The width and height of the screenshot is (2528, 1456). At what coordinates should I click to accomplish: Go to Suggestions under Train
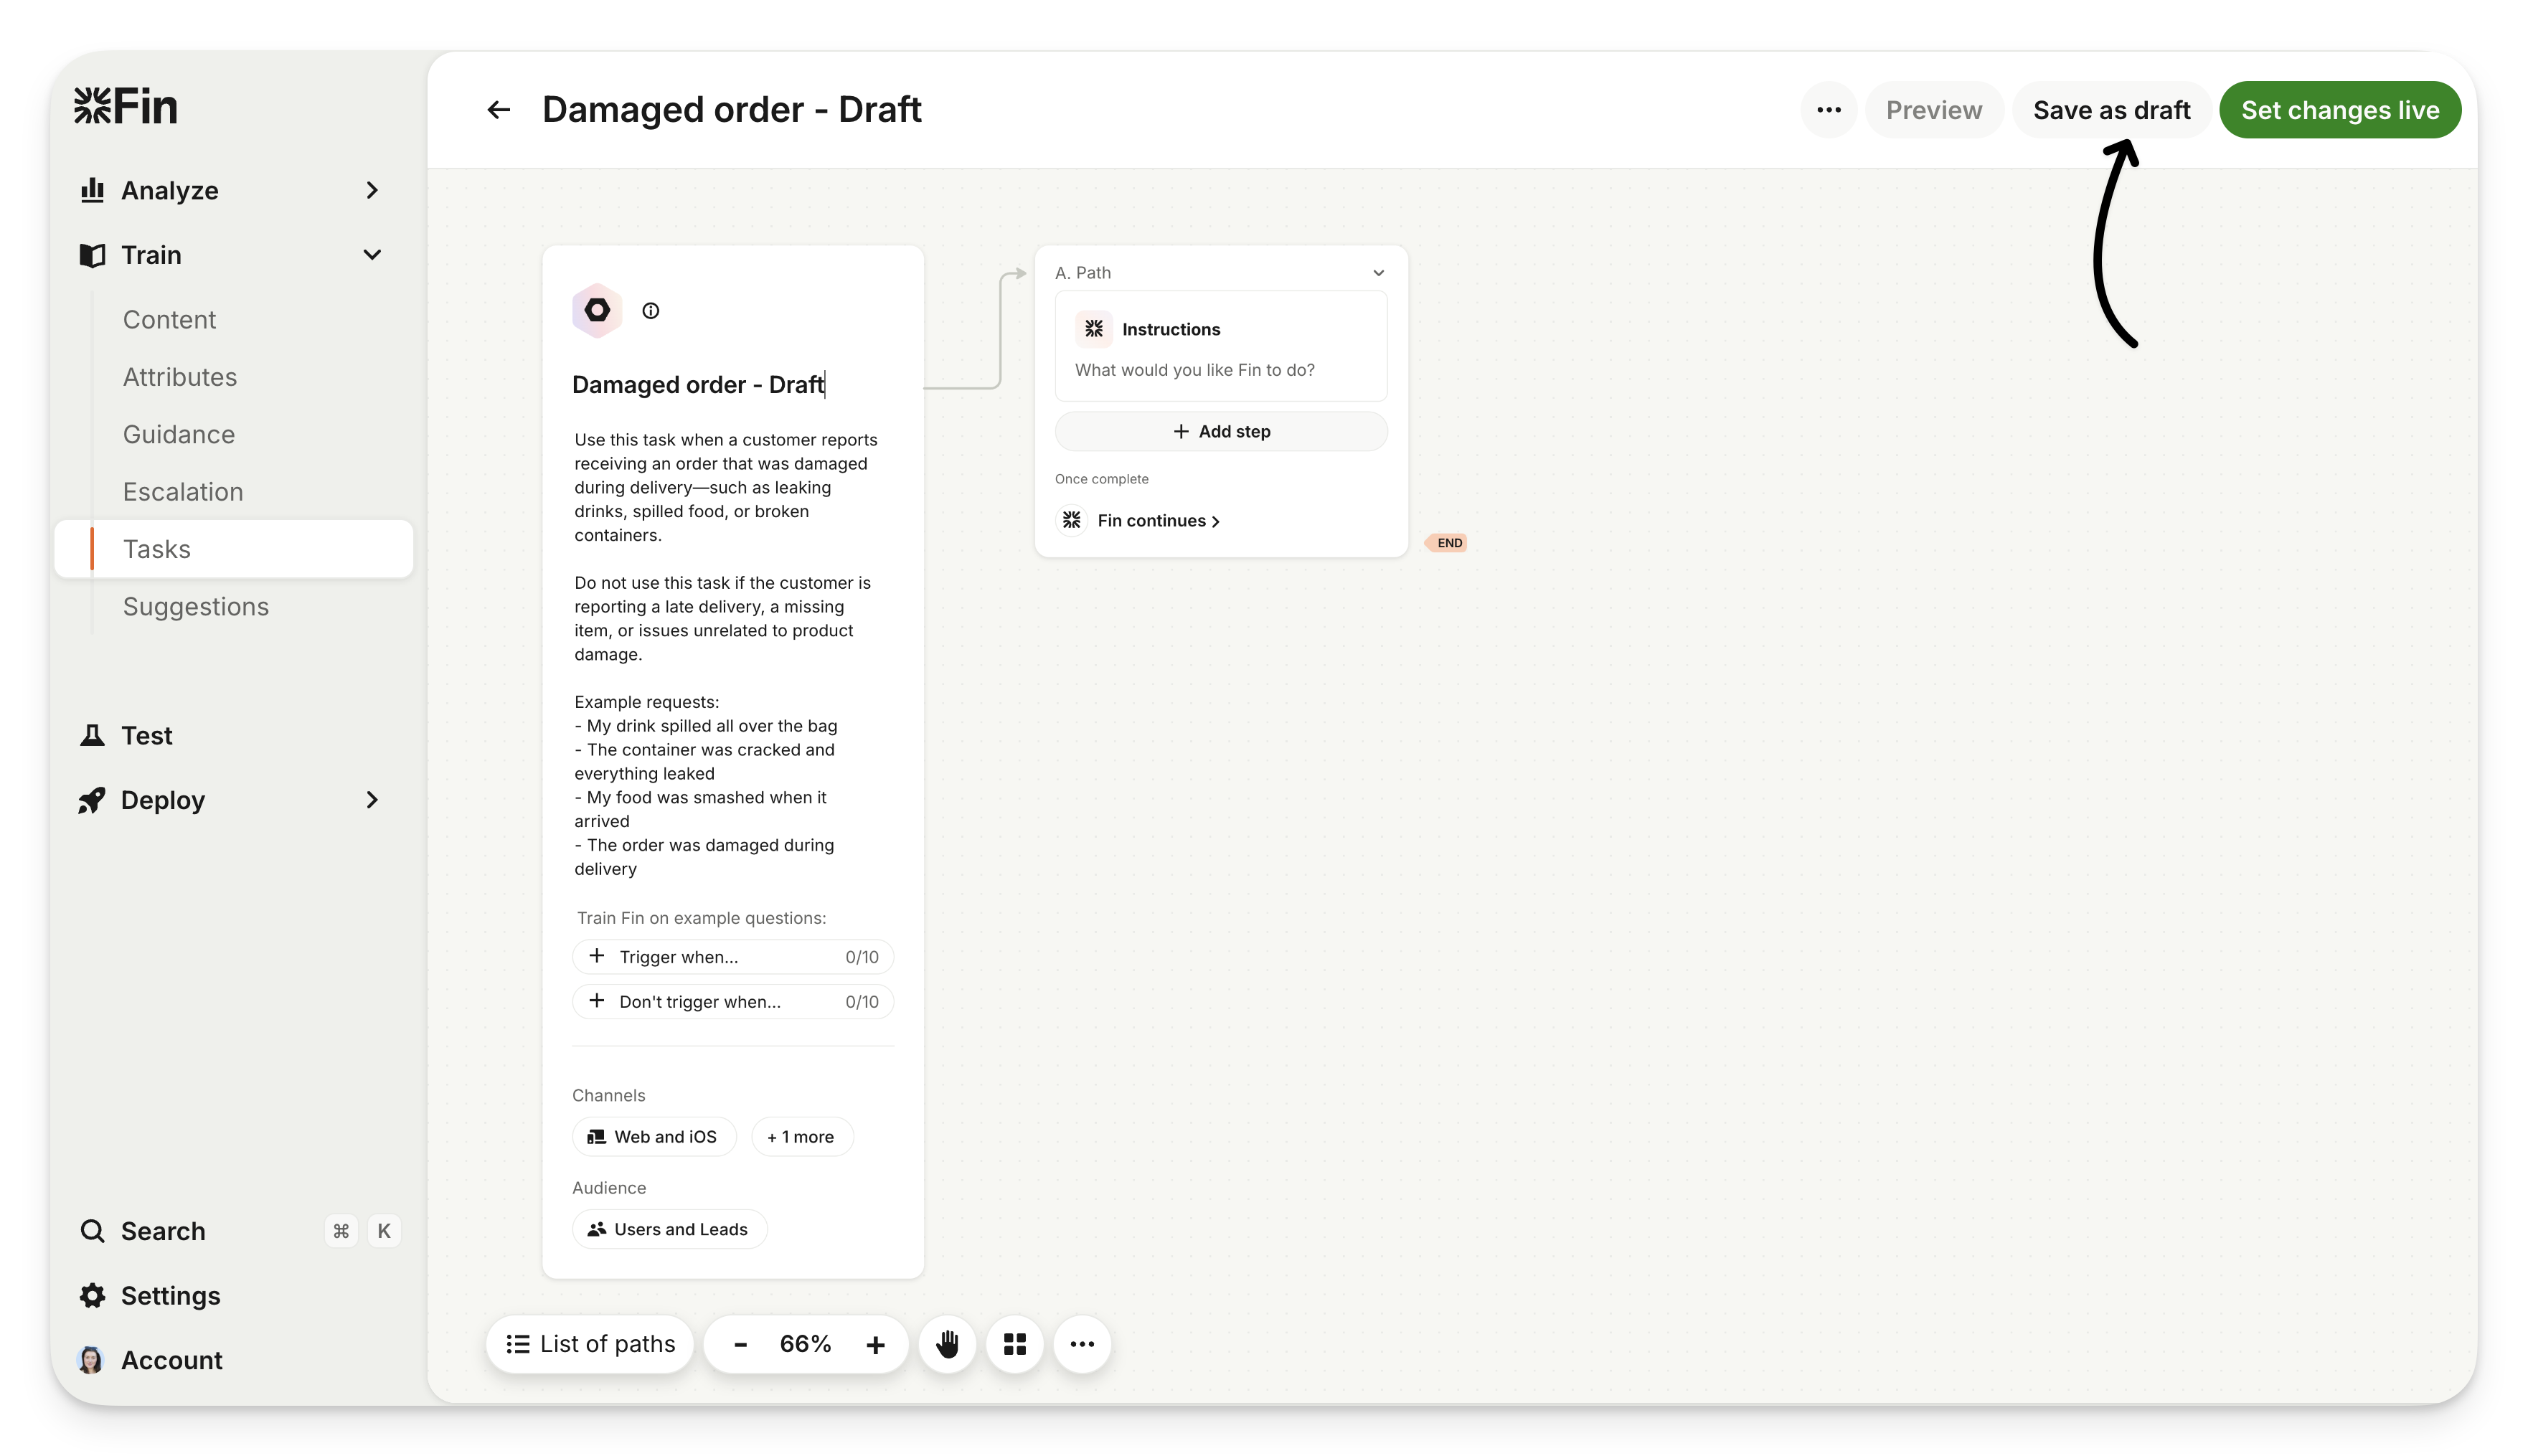pos(196,607)
